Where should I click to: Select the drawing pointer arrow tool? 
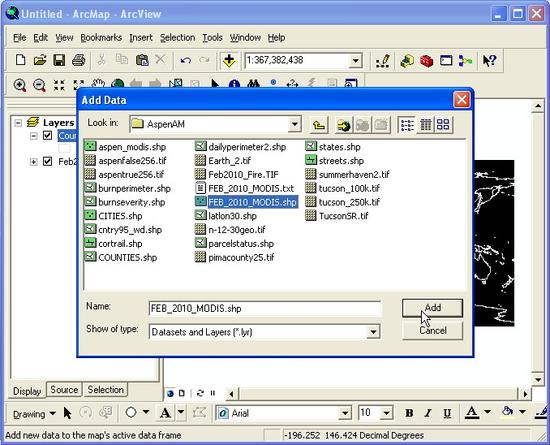coord(67,413)
